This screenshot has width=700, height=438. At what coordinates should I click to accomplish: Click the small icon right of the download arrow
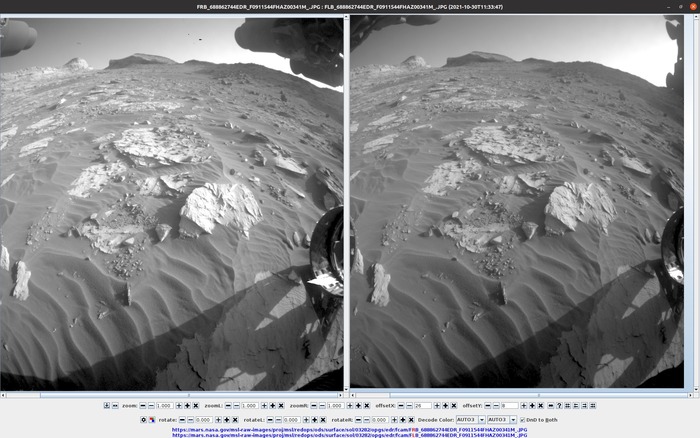[x=115, y=405]
